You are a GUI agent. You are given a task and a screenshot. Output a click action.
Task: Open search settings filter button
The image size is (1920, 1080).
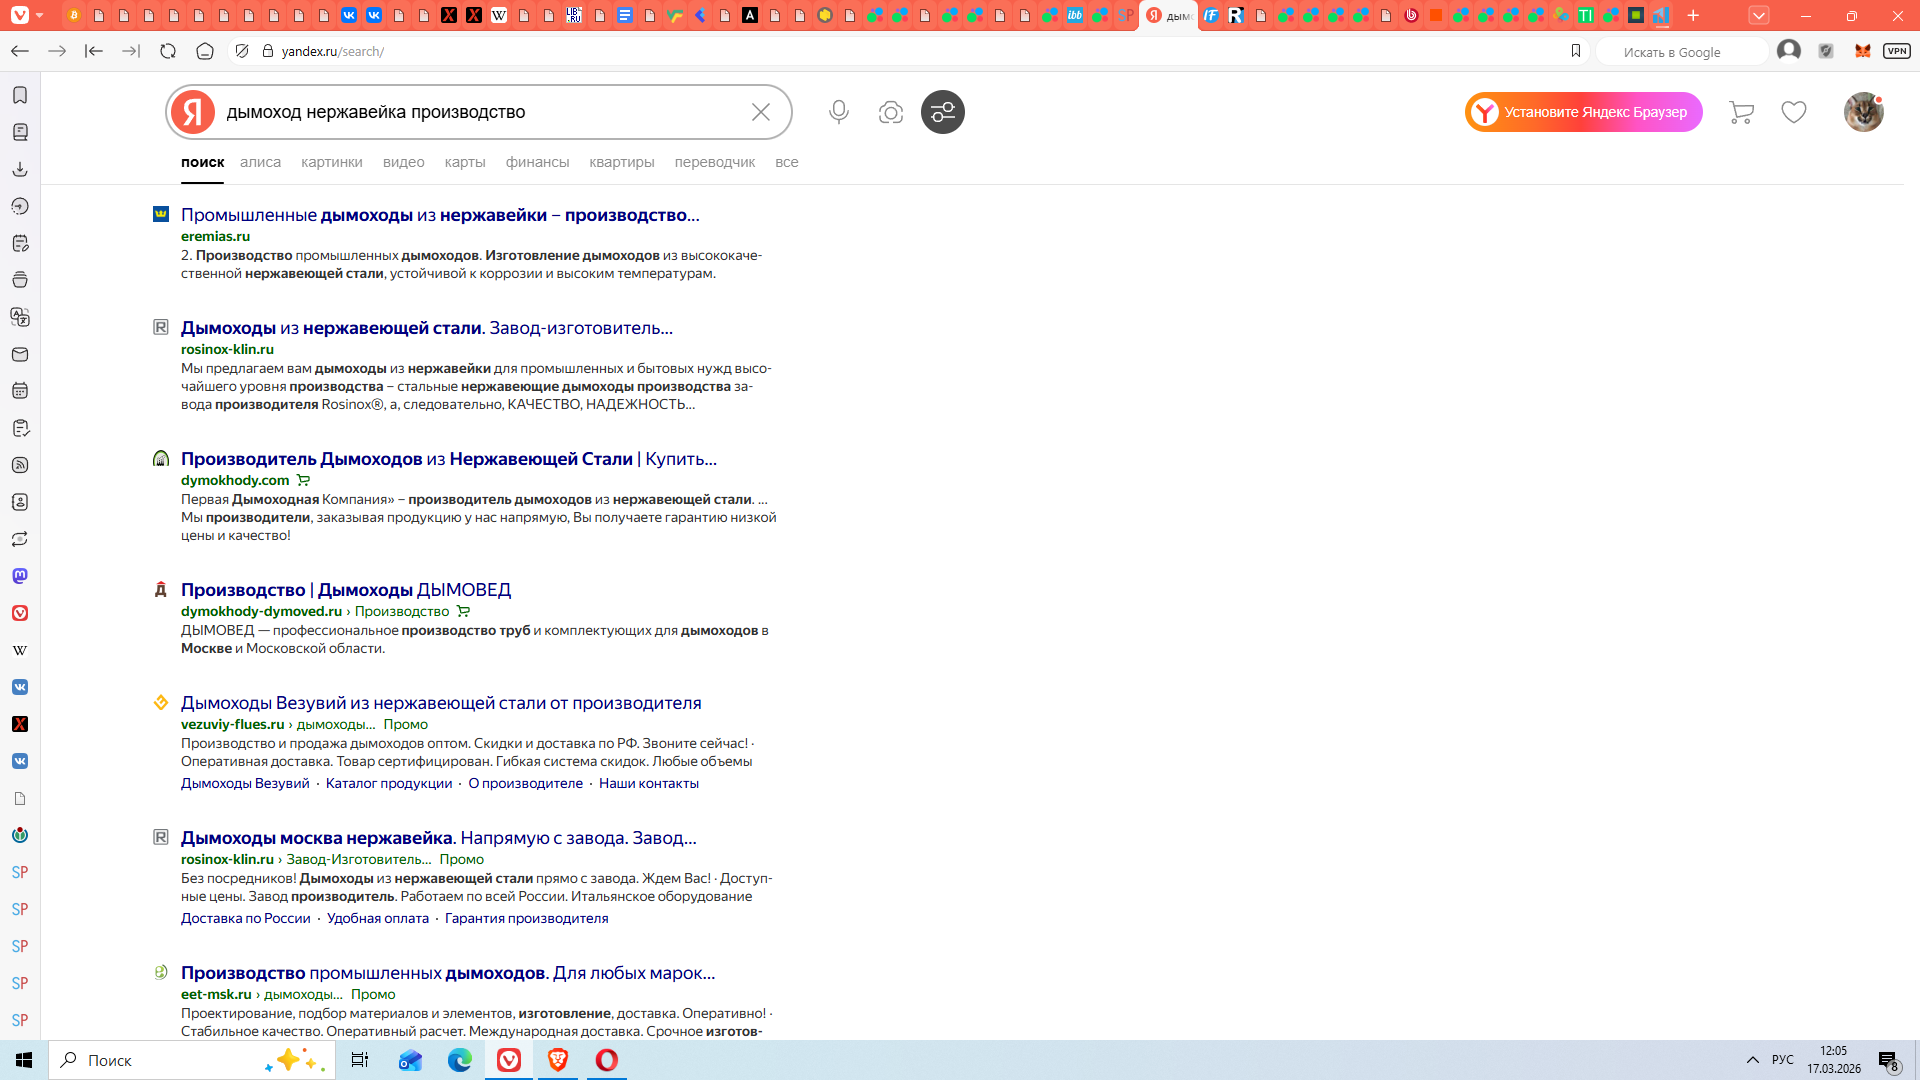point(942,112)
